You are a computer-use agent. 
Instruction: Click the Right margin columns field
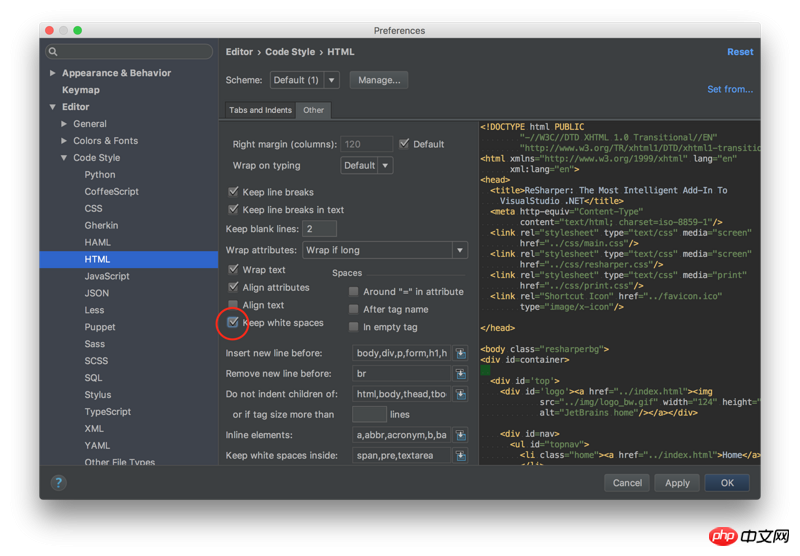[367, 144]
